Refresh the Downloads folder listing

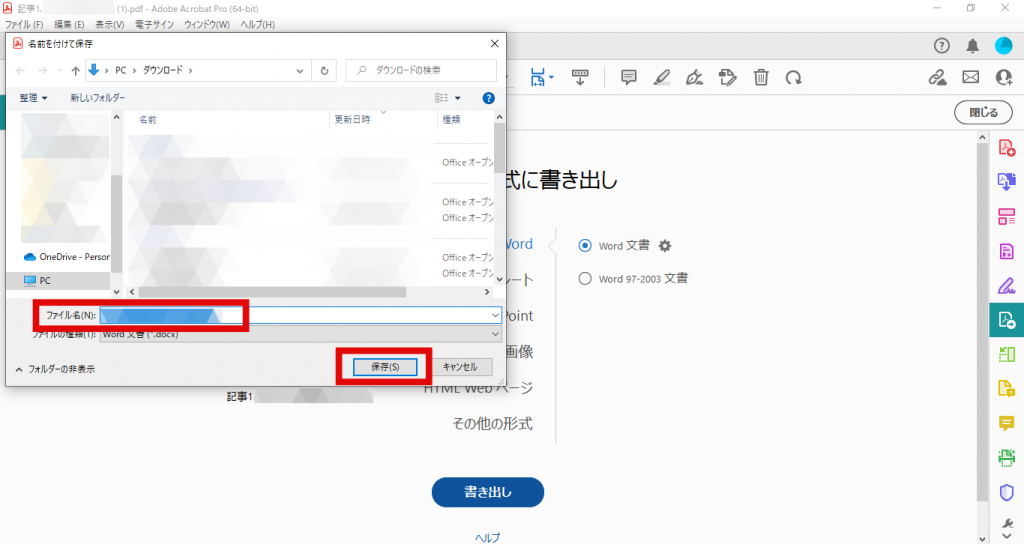point(324,71)
